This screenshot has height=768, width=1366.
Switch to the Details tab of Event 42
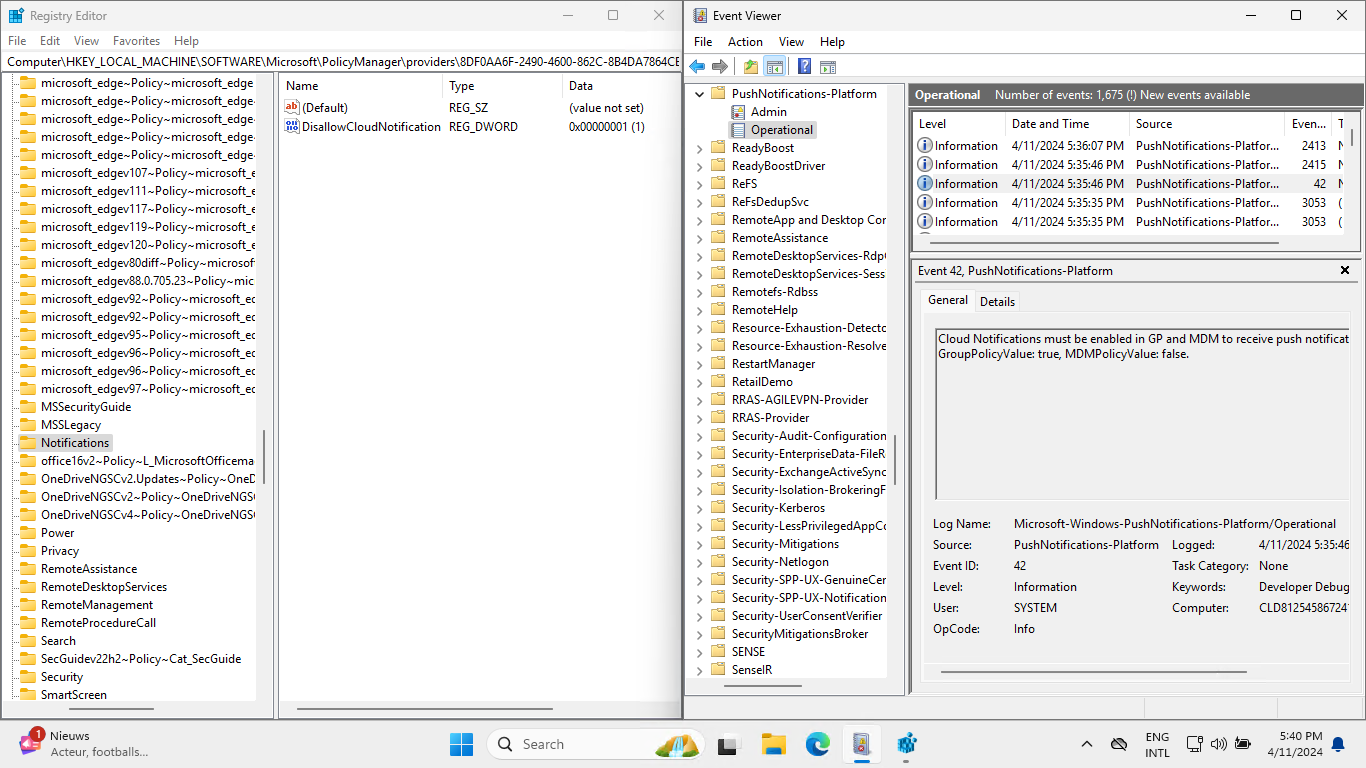997,301
